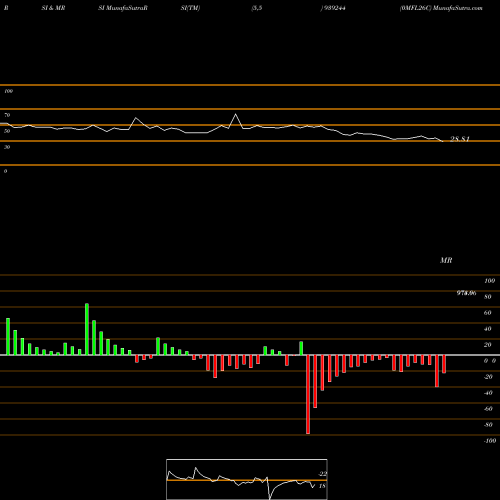Click the 'MR' panel label

[x=446, y=260]
